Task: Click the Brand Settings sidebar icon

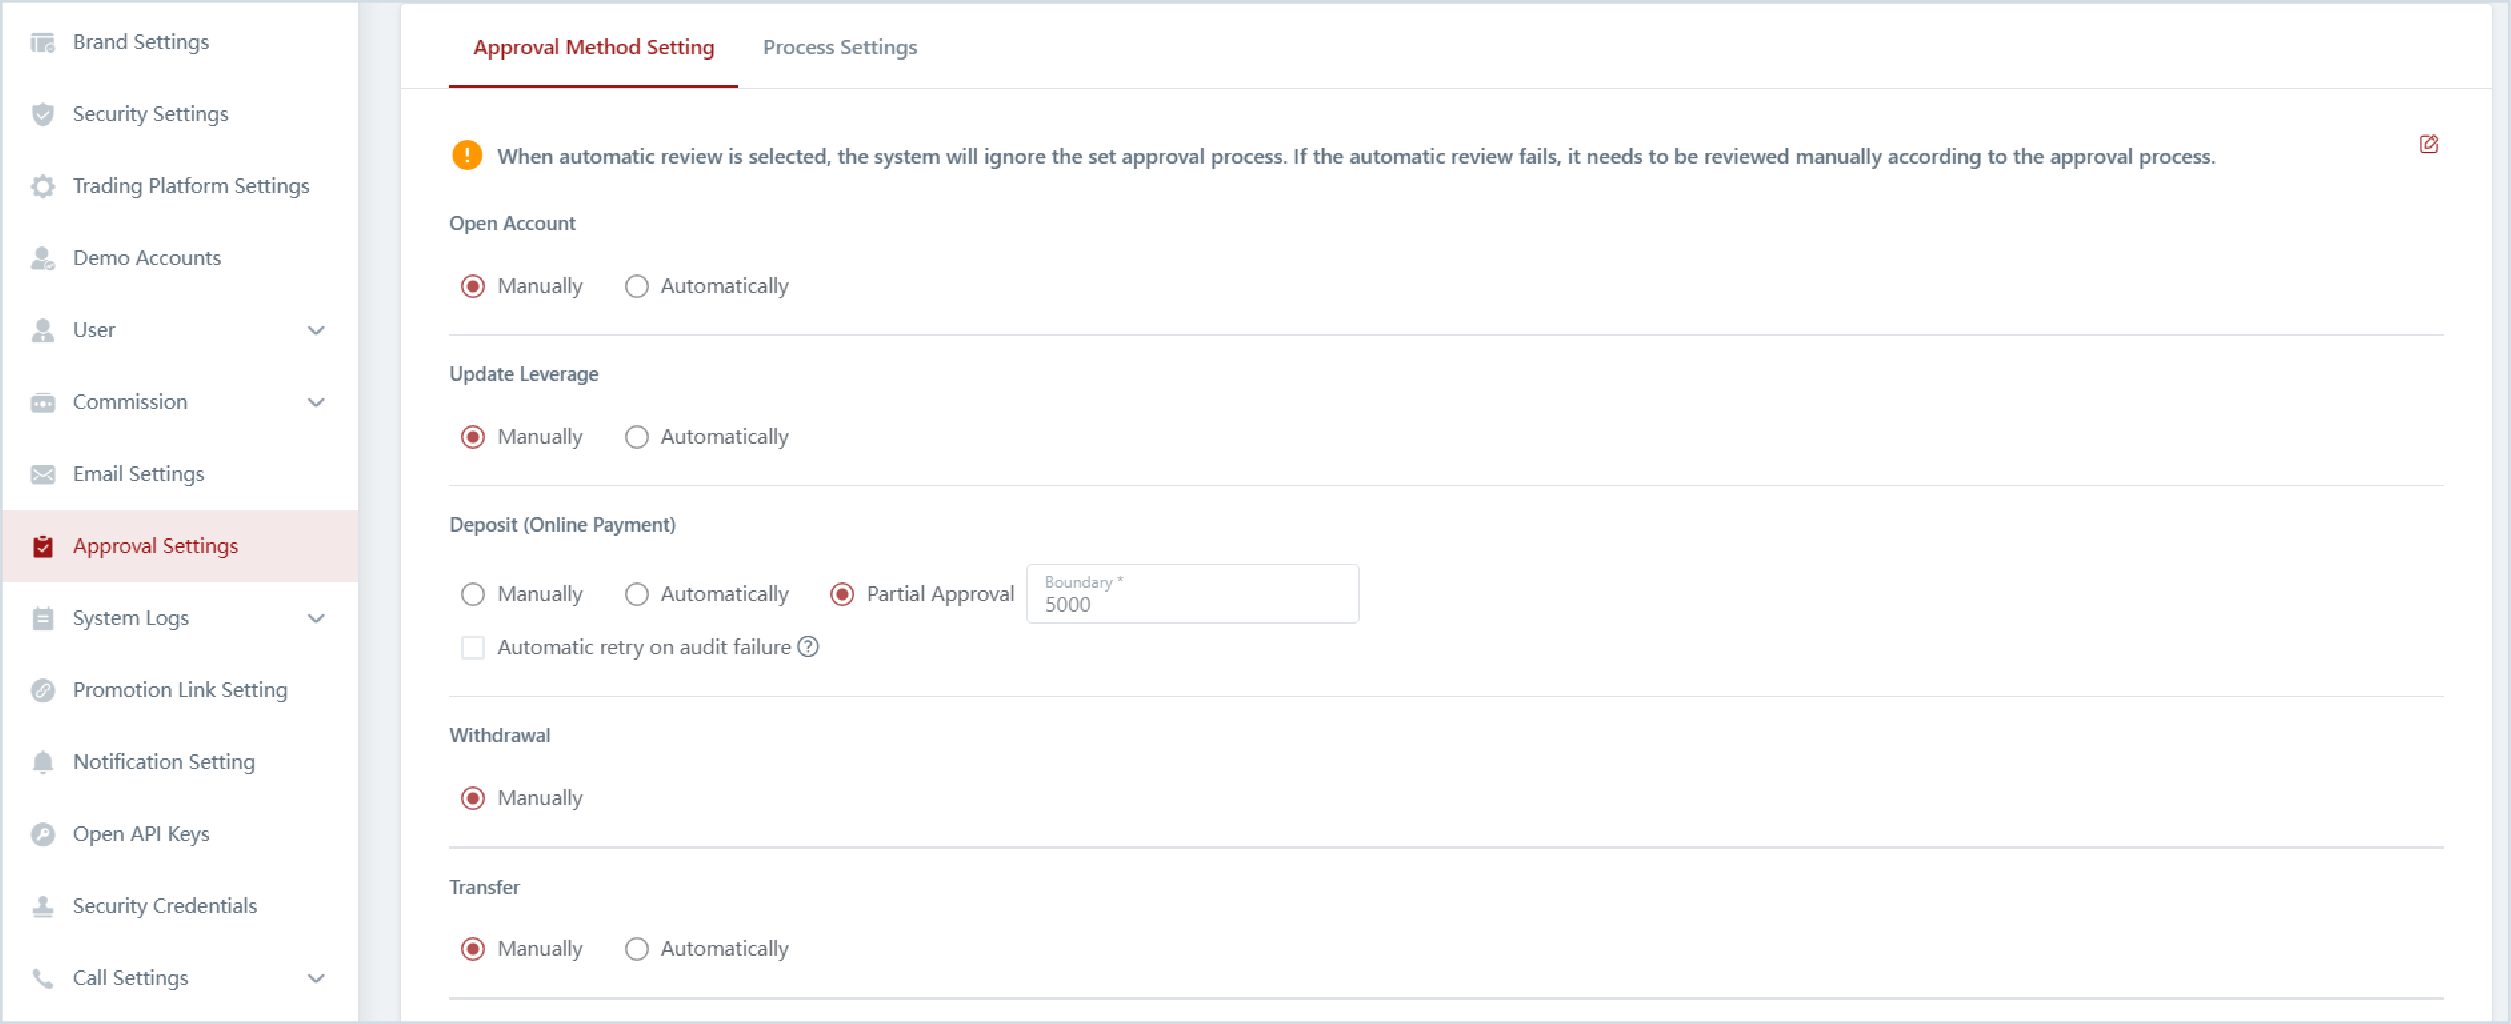Action: [x=42, y=42]
